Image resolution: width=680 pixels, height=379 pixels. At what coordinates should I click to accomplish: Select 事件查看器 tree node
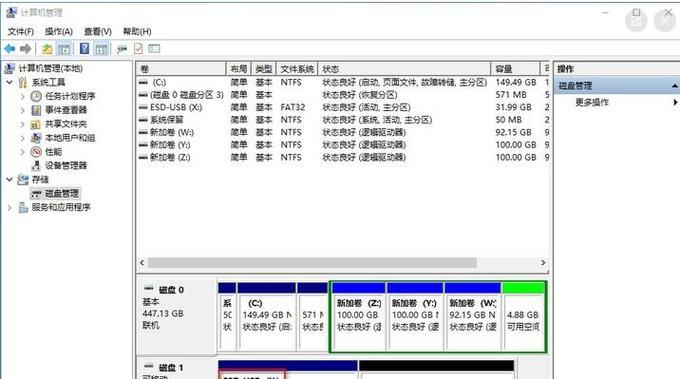65,110
